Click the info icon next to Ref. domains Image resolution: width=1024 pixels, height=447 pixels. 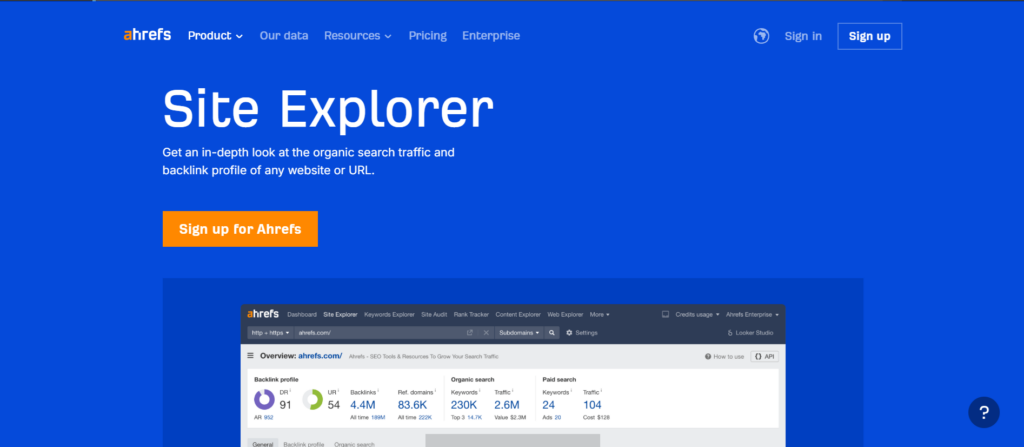pyautogui.click(x=435, y=390)
